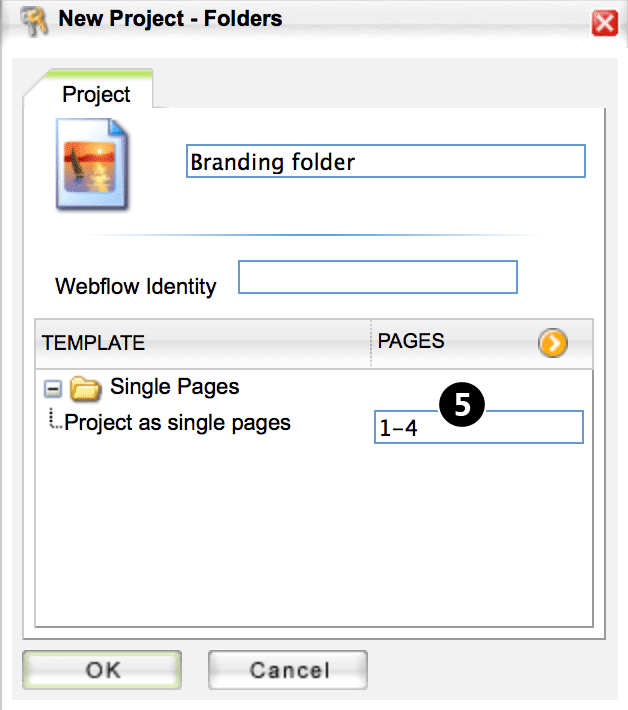
Task: Collapse the Single Pages tree node
Action: click(53, 389)
